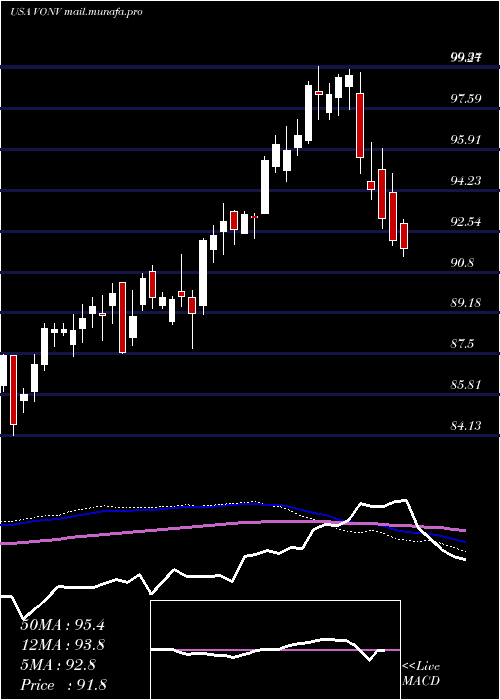This screenshot has height=700, width=500.
Task: Click the 92.54 price axis label
Action: tap(466, 221)
